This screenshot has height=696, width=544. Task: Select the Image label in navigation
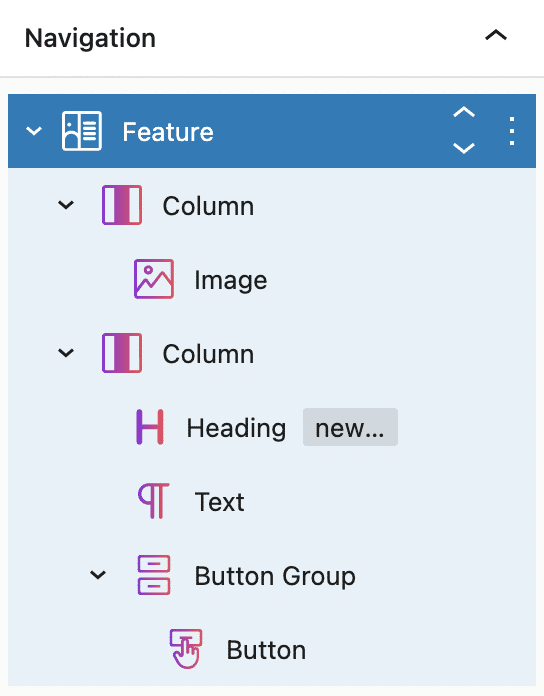point(231,281)
